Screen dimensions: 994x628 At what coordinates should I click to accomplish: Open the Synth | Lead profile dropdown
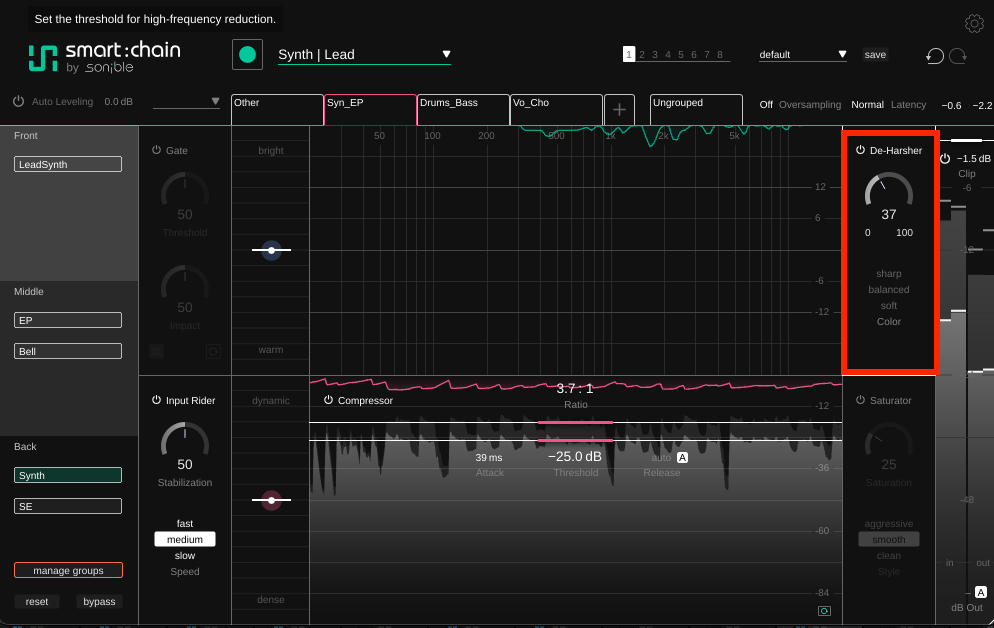pos(365,54)
